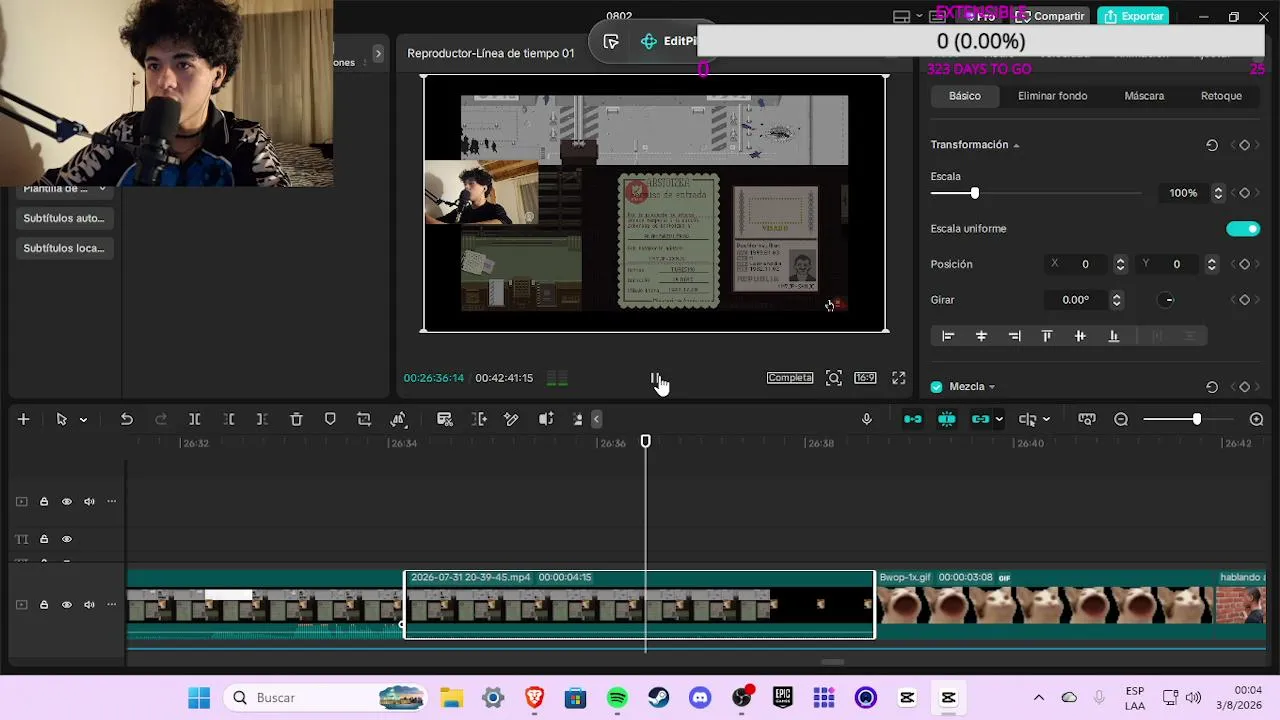Align the clip to the bottom edge
1280x720 pixels.
click(1114, 336)
